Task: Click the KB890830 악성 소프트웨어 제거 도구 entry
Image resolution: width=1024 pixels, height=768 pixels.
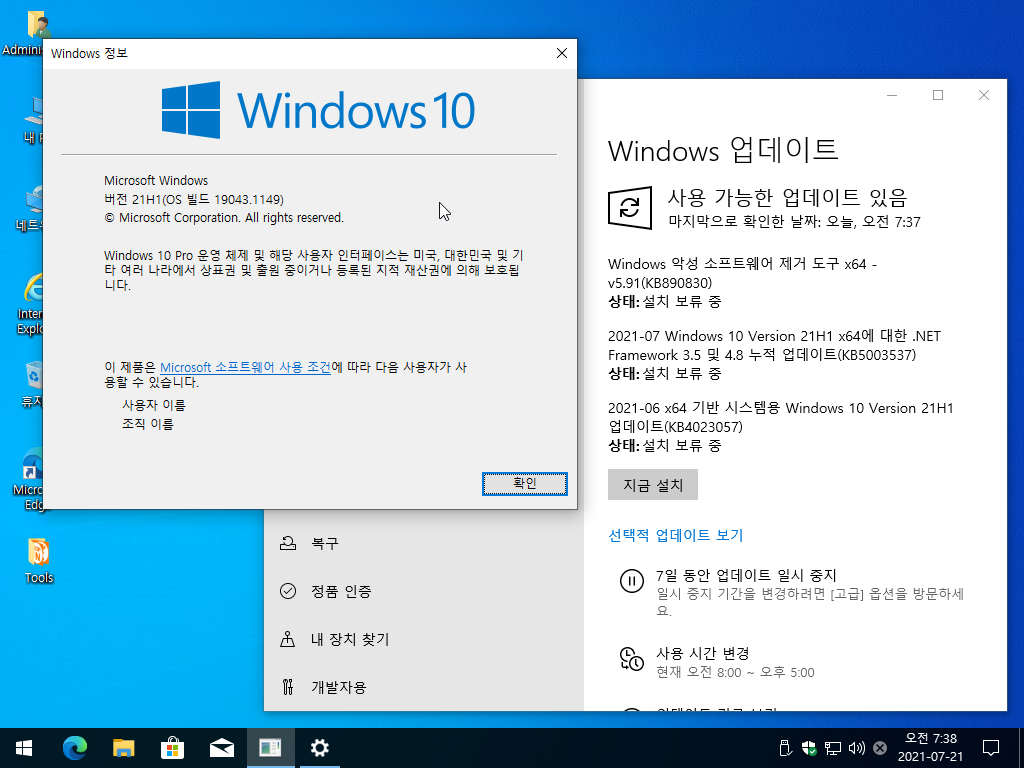Action: click(743, 283)
